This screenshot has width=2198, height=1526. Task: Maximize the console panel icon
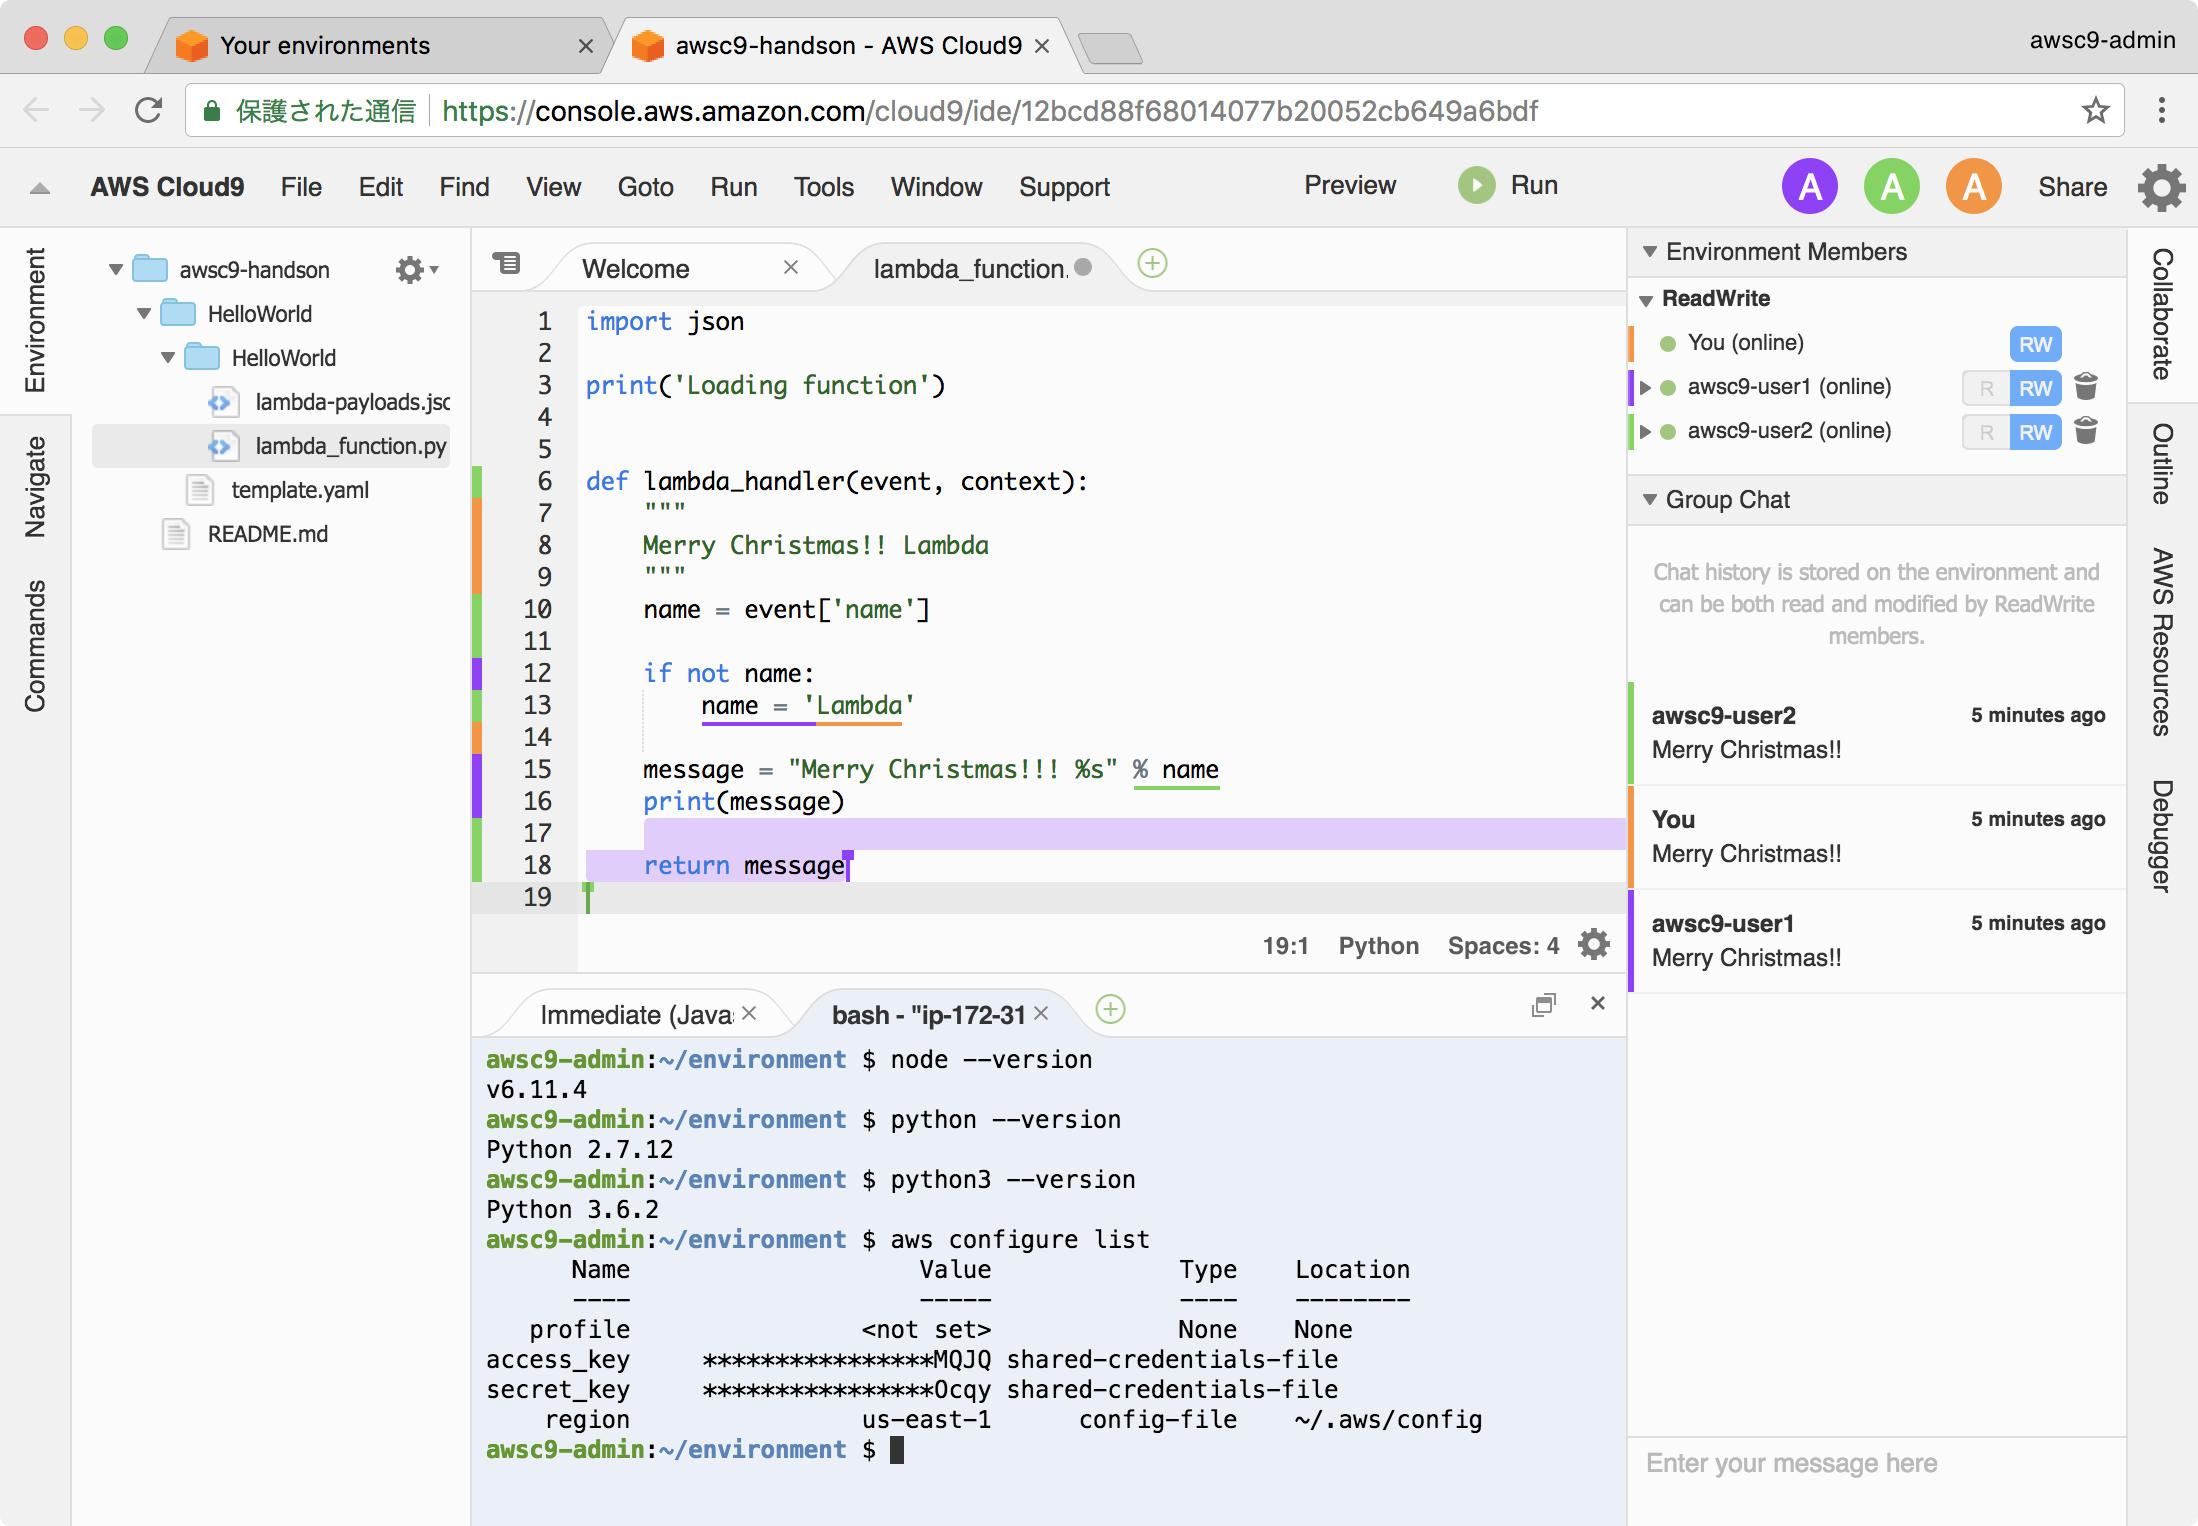pyautogui.click(x=1544, y=1004)
